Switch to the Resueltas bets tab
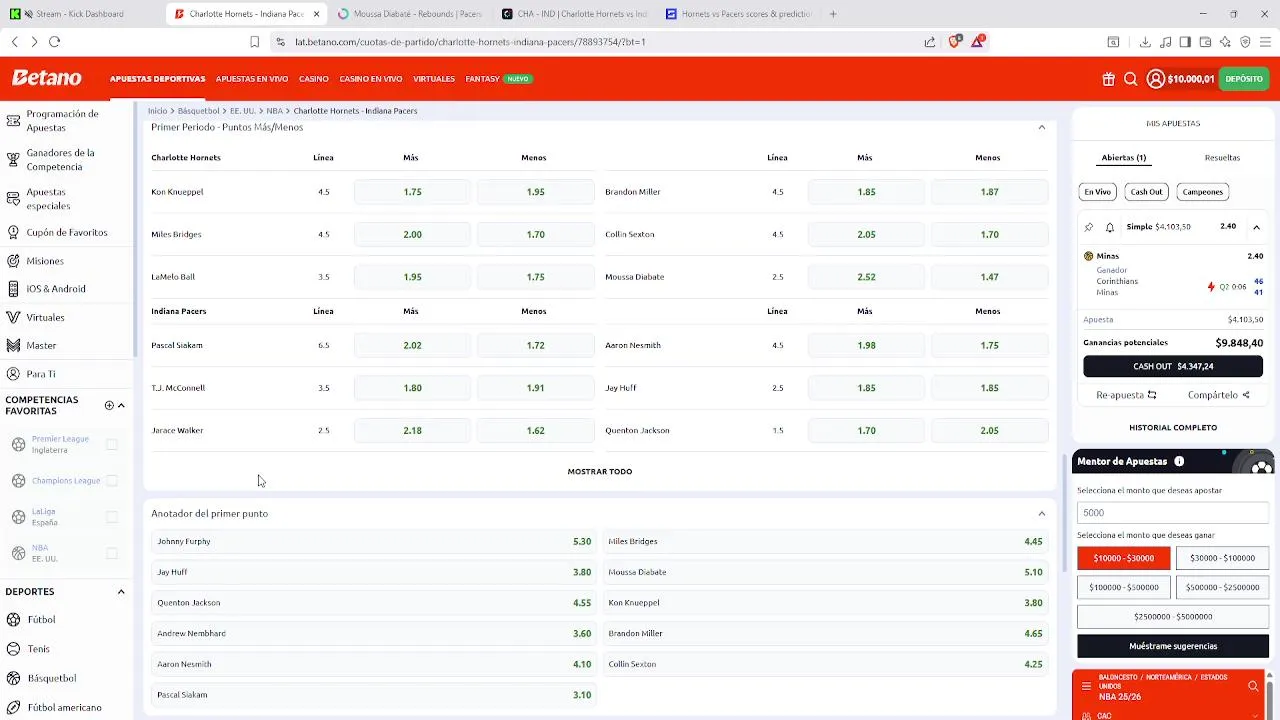Viewport: 1280px width, 720px height. coord(1222,157)
